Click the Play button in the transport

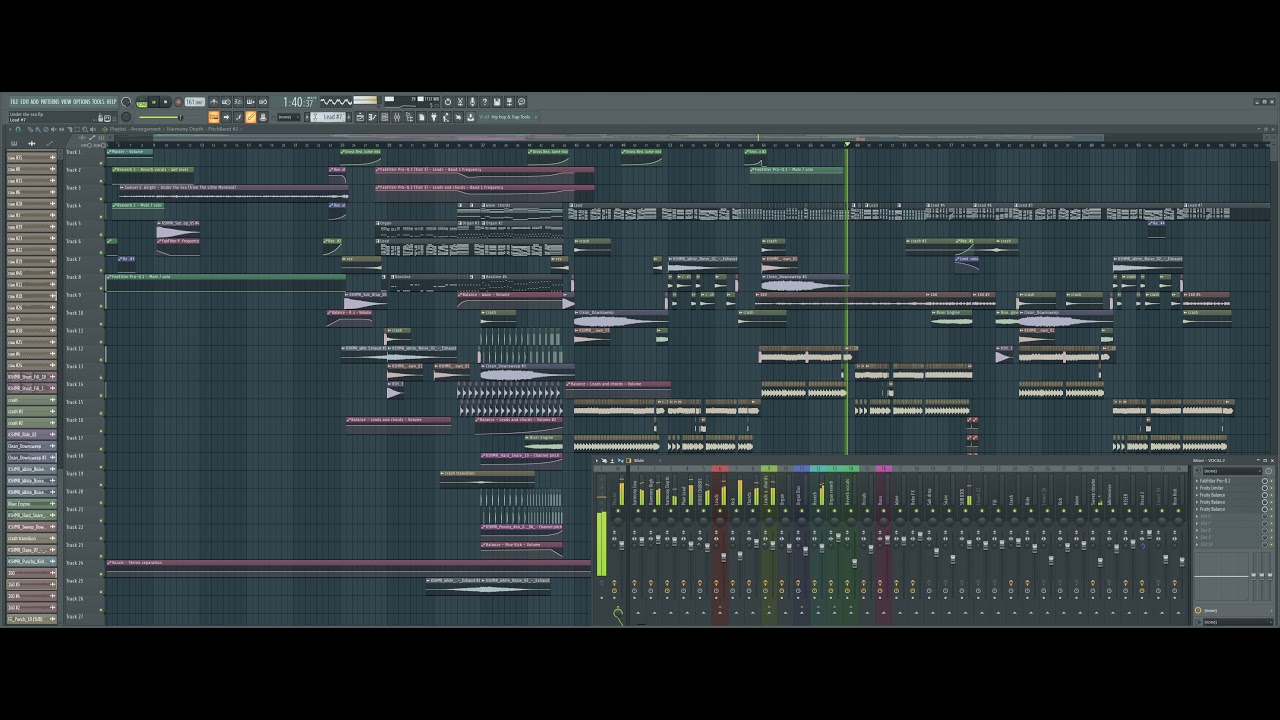[154, 102]
